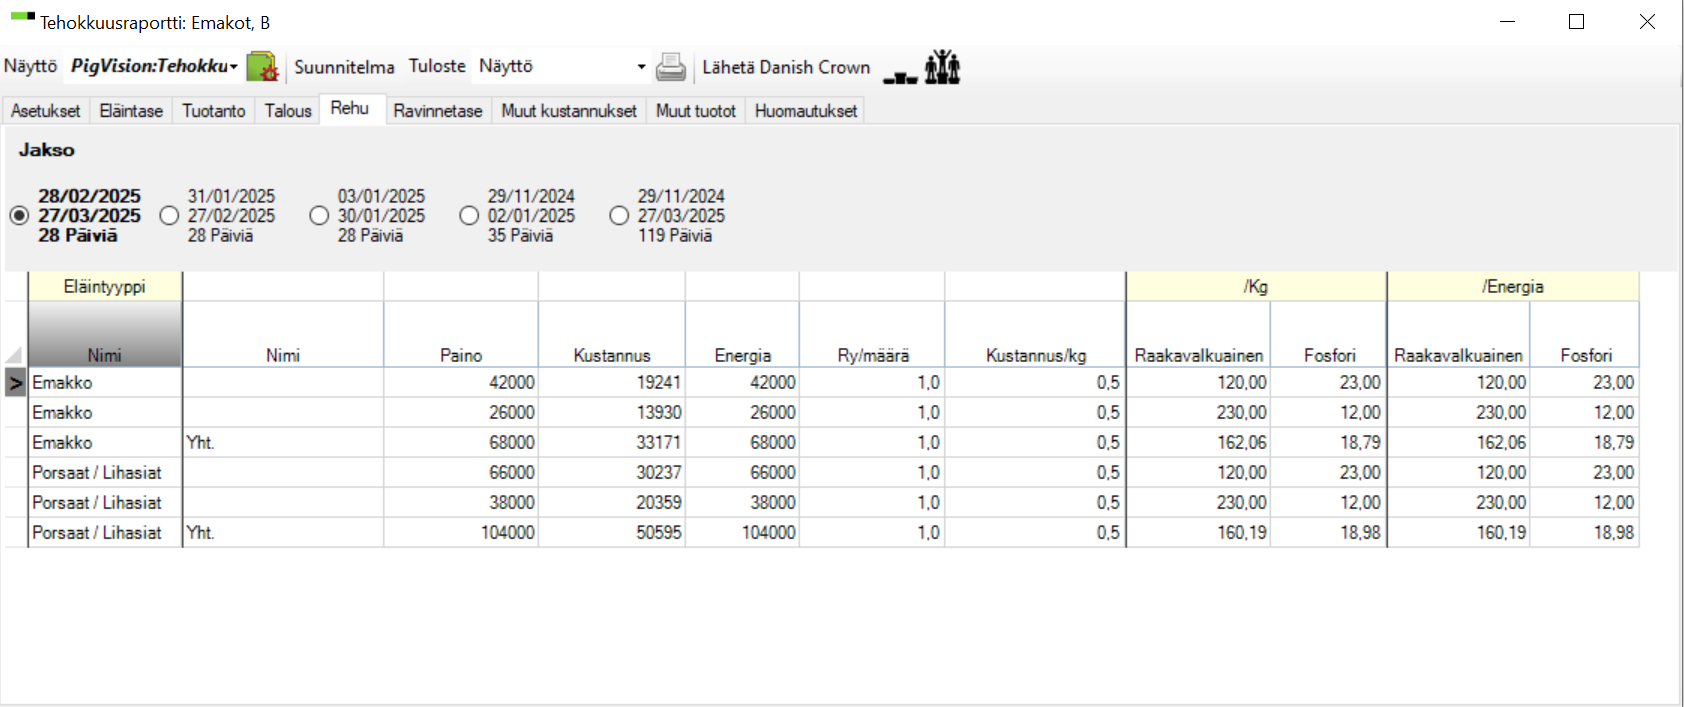1684x707 pixels.
Task: Click the /Kg Raakavalkuainen value 162,06
Action: pos(1198,442)
